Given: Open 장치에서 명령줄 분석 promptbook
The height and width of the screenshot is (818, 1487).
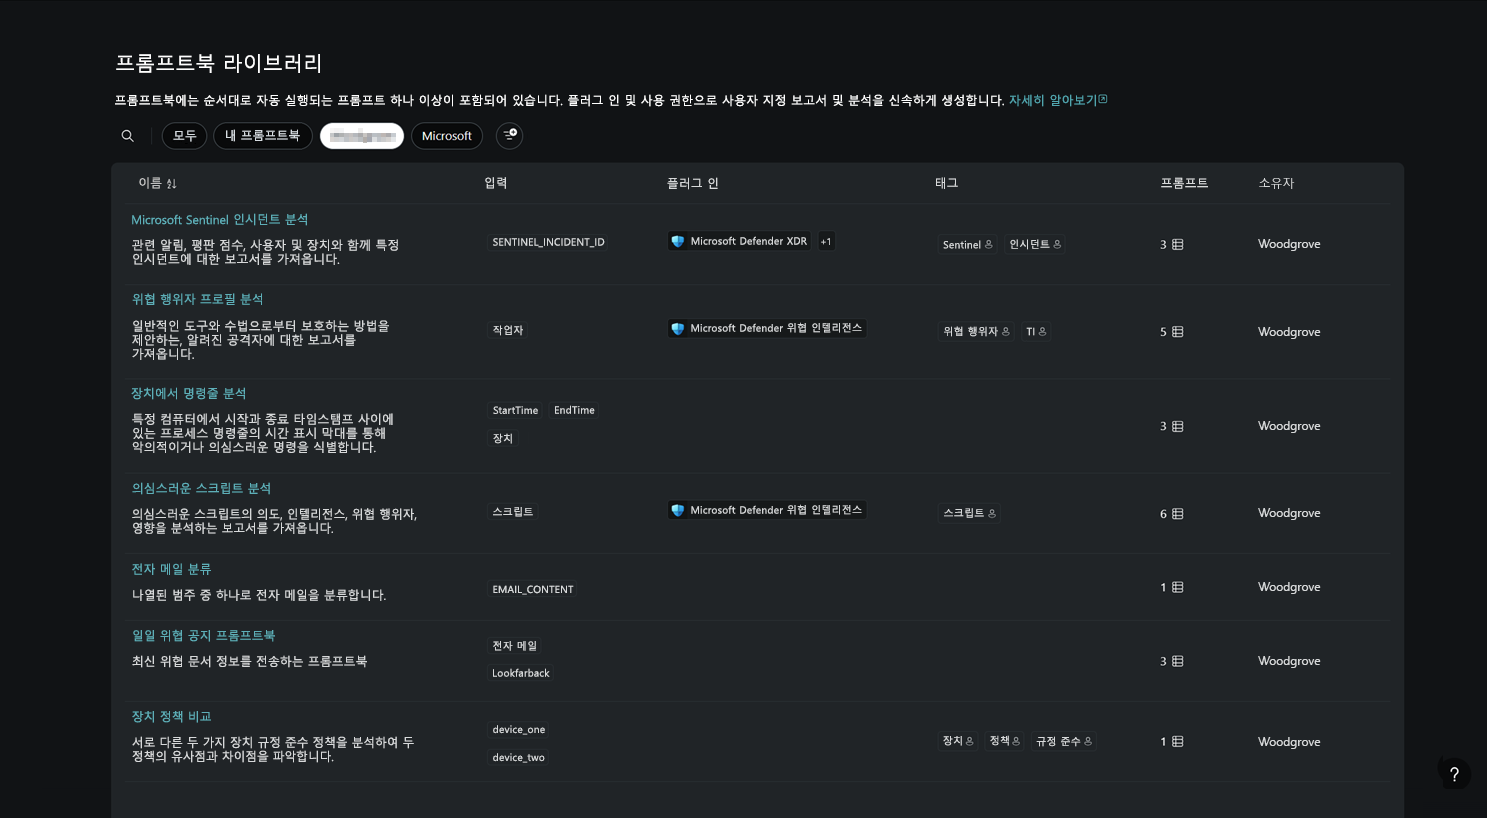Looking at the screenshot, I should (189, 394).
